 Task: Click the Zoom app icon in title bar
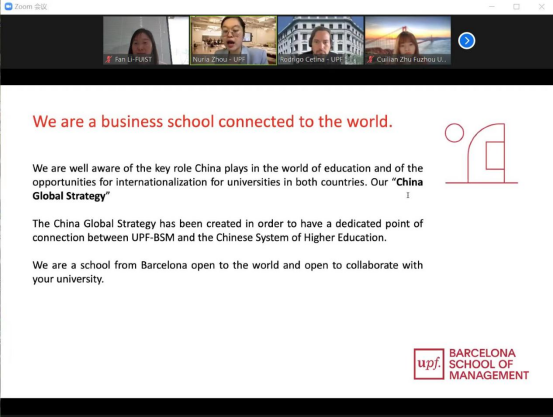(8, 6)
